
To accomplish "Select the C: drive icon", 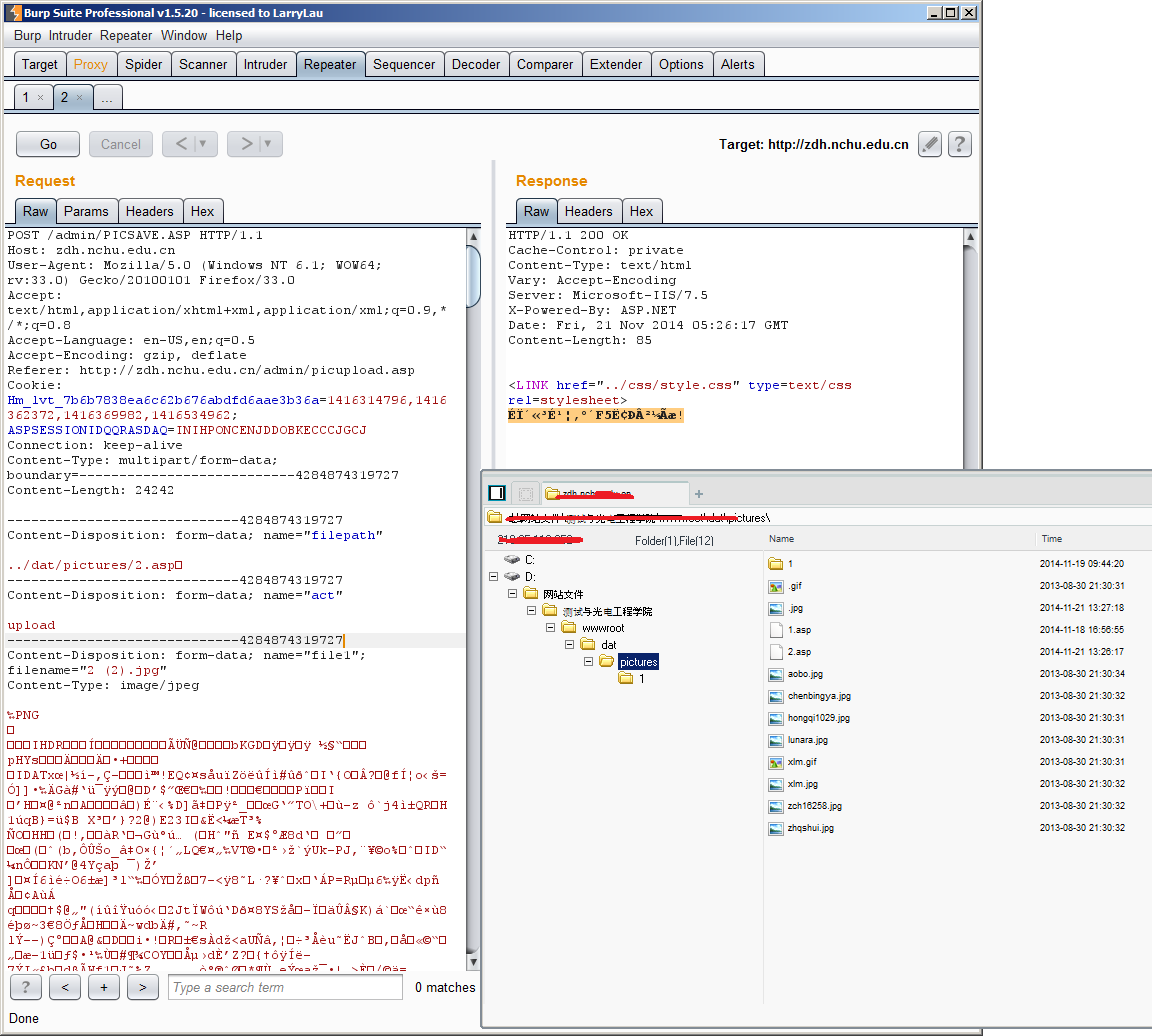I will click(x=512, y=560).
